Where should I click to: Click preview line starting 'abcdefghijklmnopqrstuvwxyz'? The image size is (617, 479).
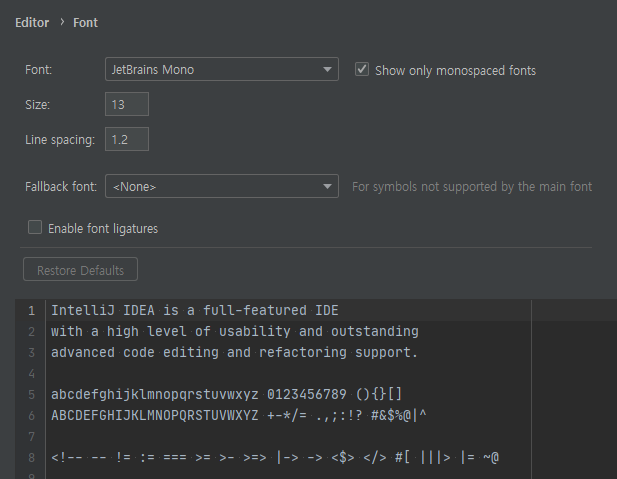(227, 394)
